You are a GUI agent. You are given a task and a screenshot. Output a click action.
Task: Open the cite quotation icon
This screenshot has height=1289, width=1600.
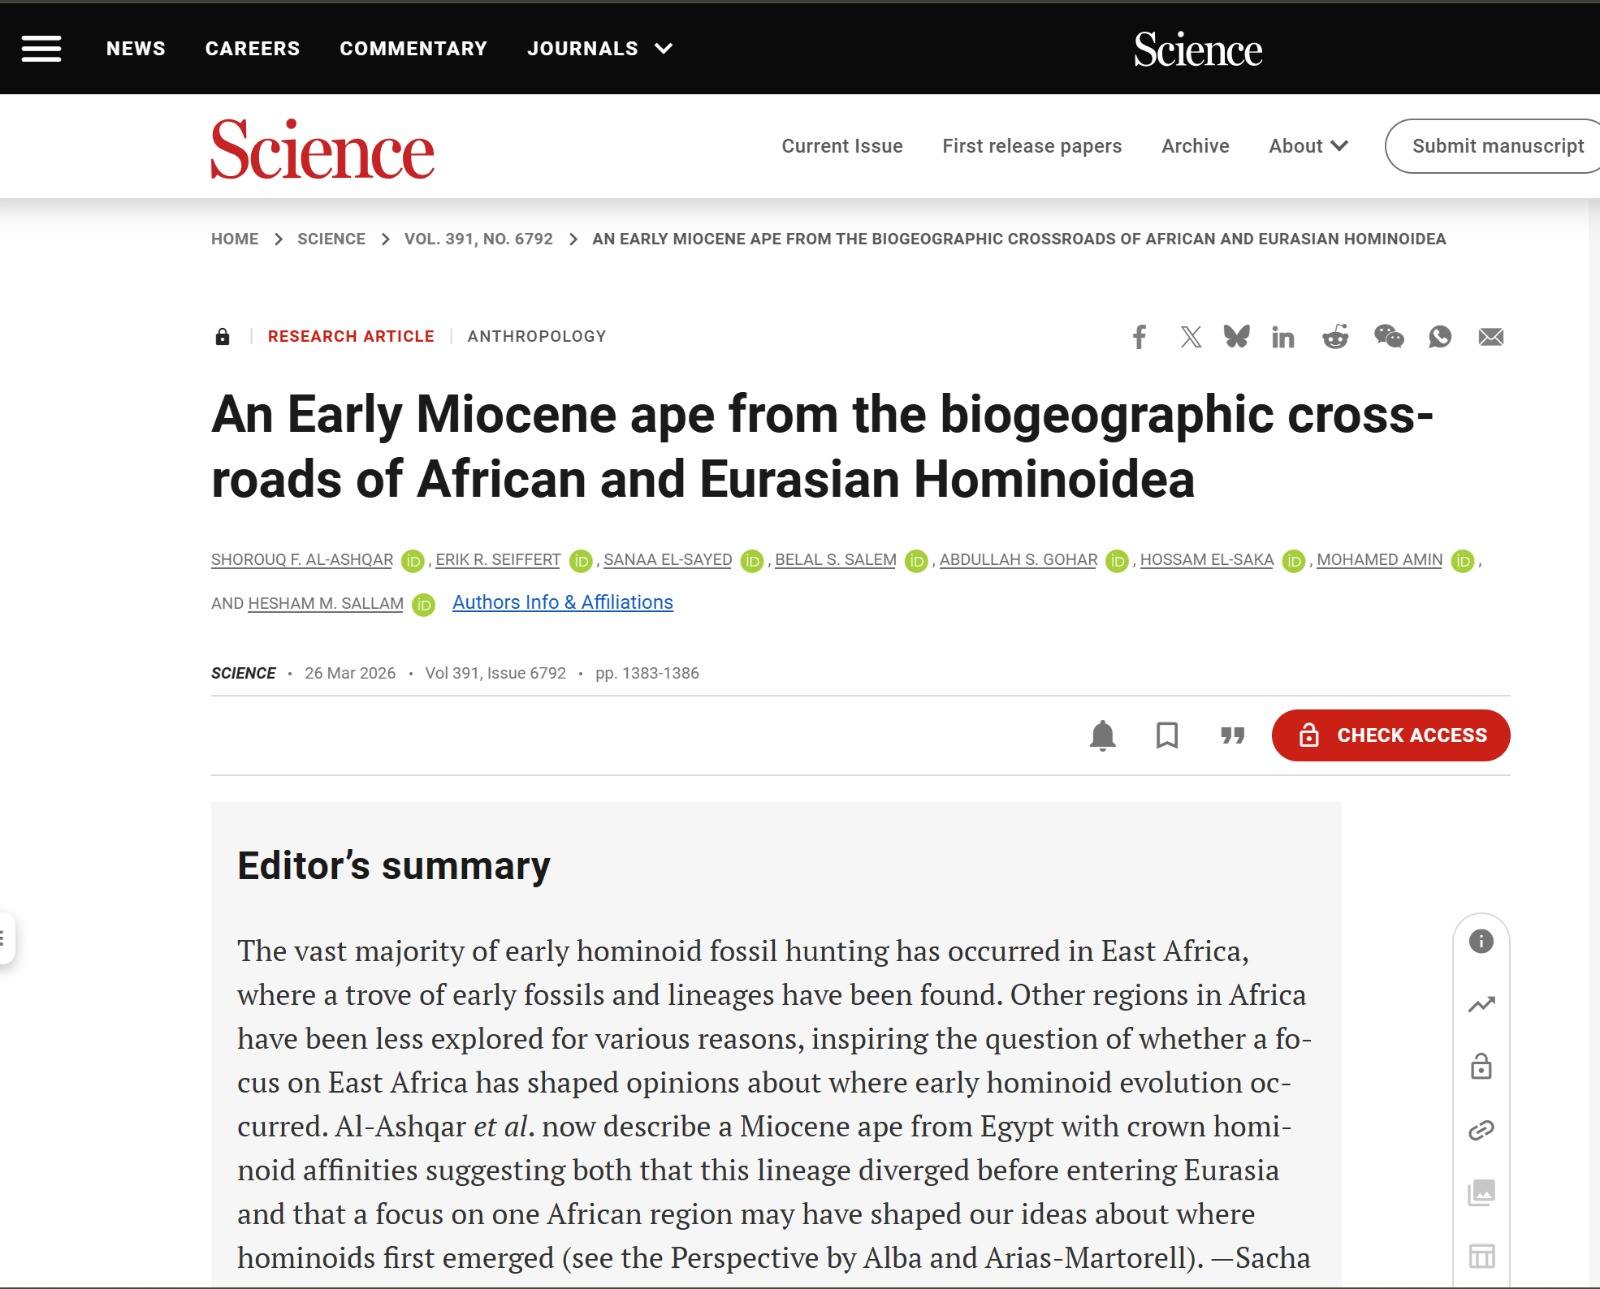click(1232, 735)
